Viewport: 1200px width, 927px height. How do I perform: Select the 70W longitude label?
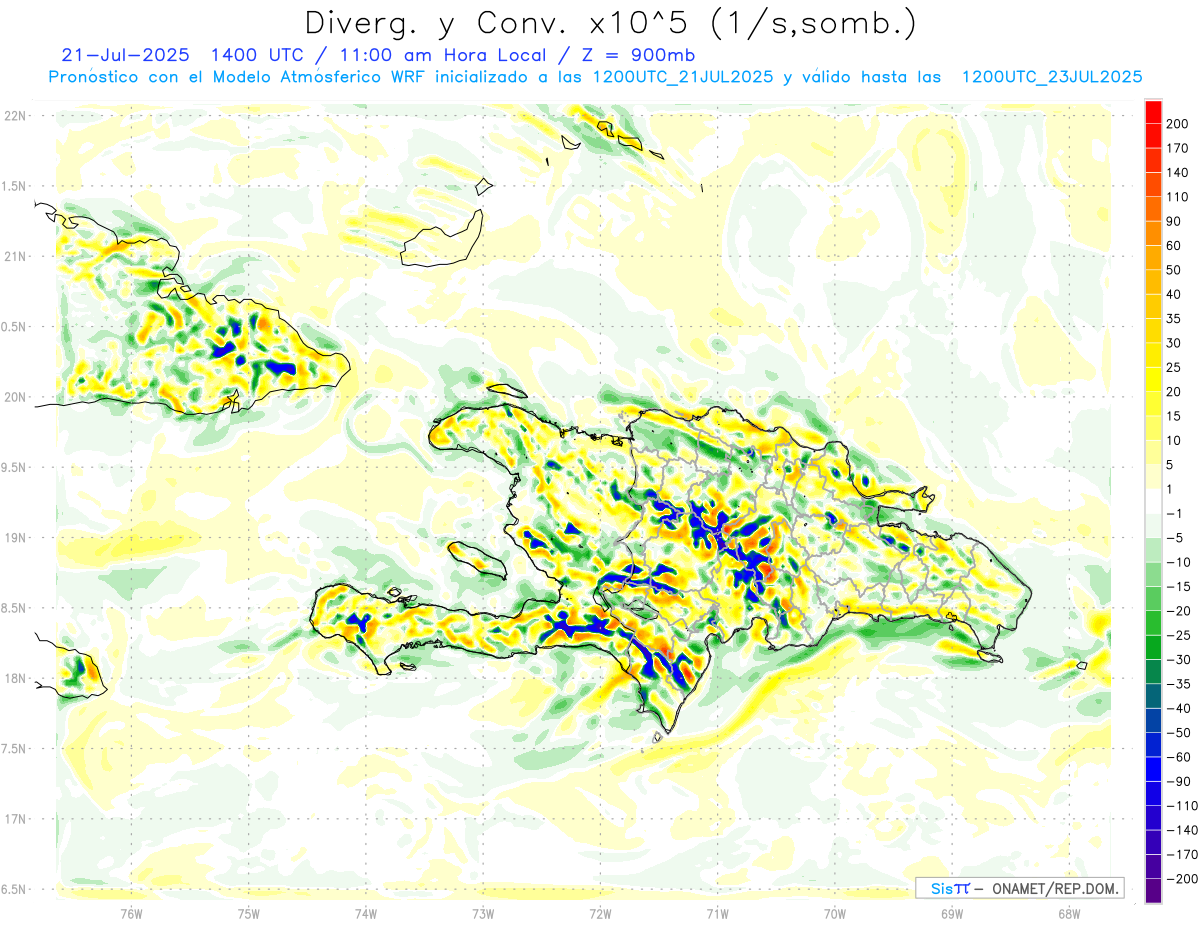point(835,913)
